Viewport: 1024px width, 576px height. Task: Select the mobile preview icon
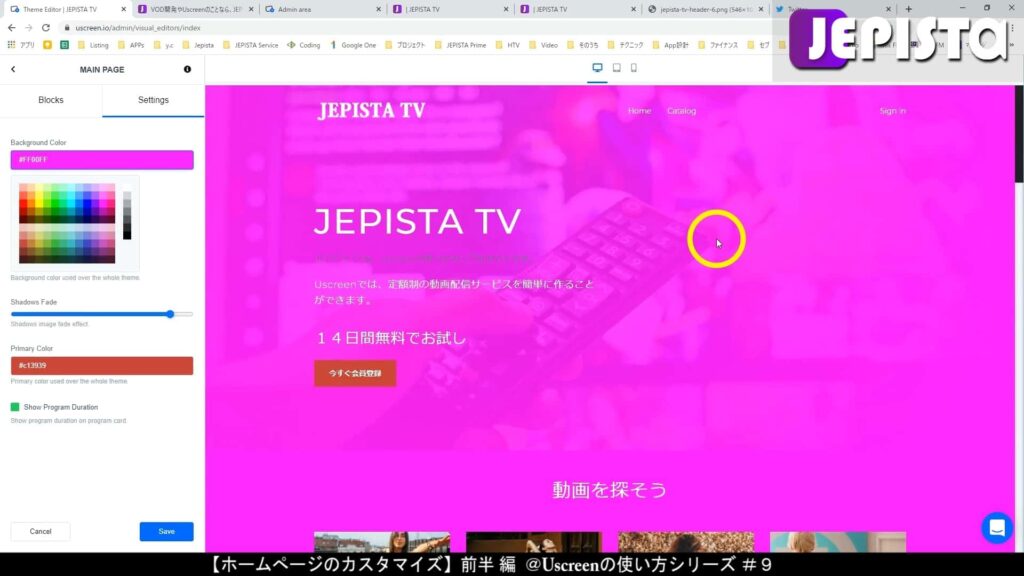pyautogui.click(x=633, y=68)
